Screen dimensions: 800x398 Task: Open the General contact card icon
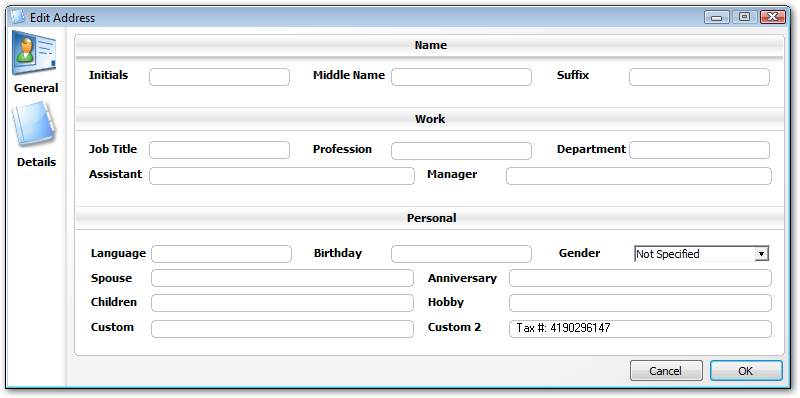click(34, 53)
